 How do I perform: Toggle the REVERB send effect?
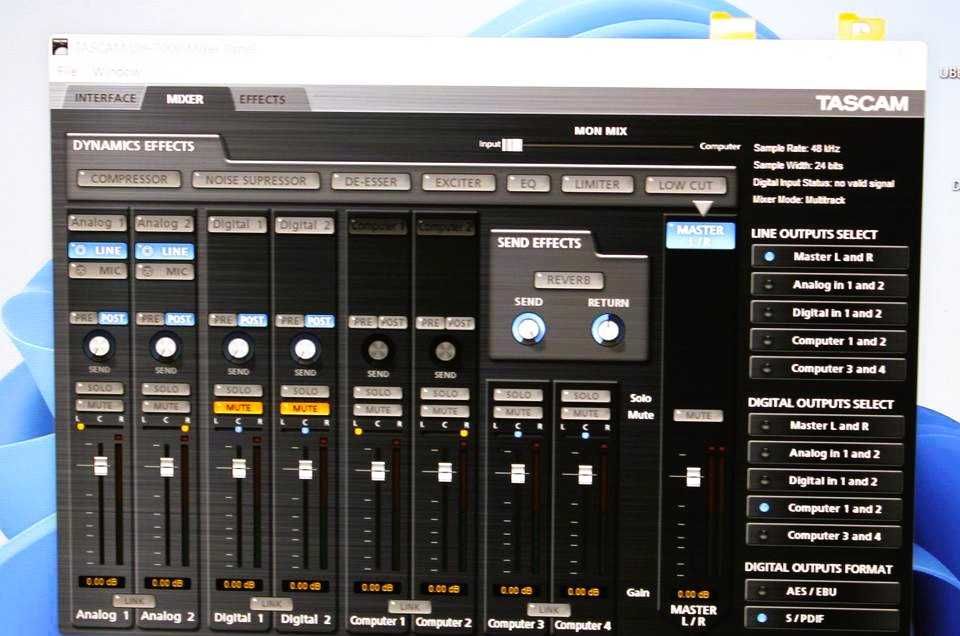pos(569,280)
